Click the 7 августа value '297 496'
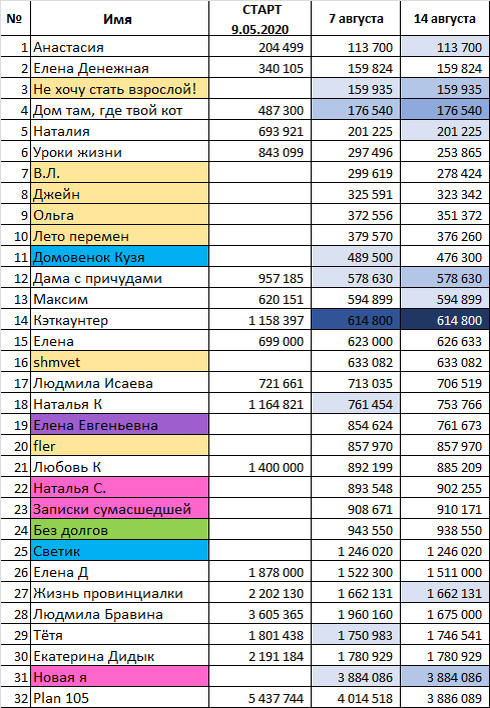This screenshot has width=490, height=708. 356,152
